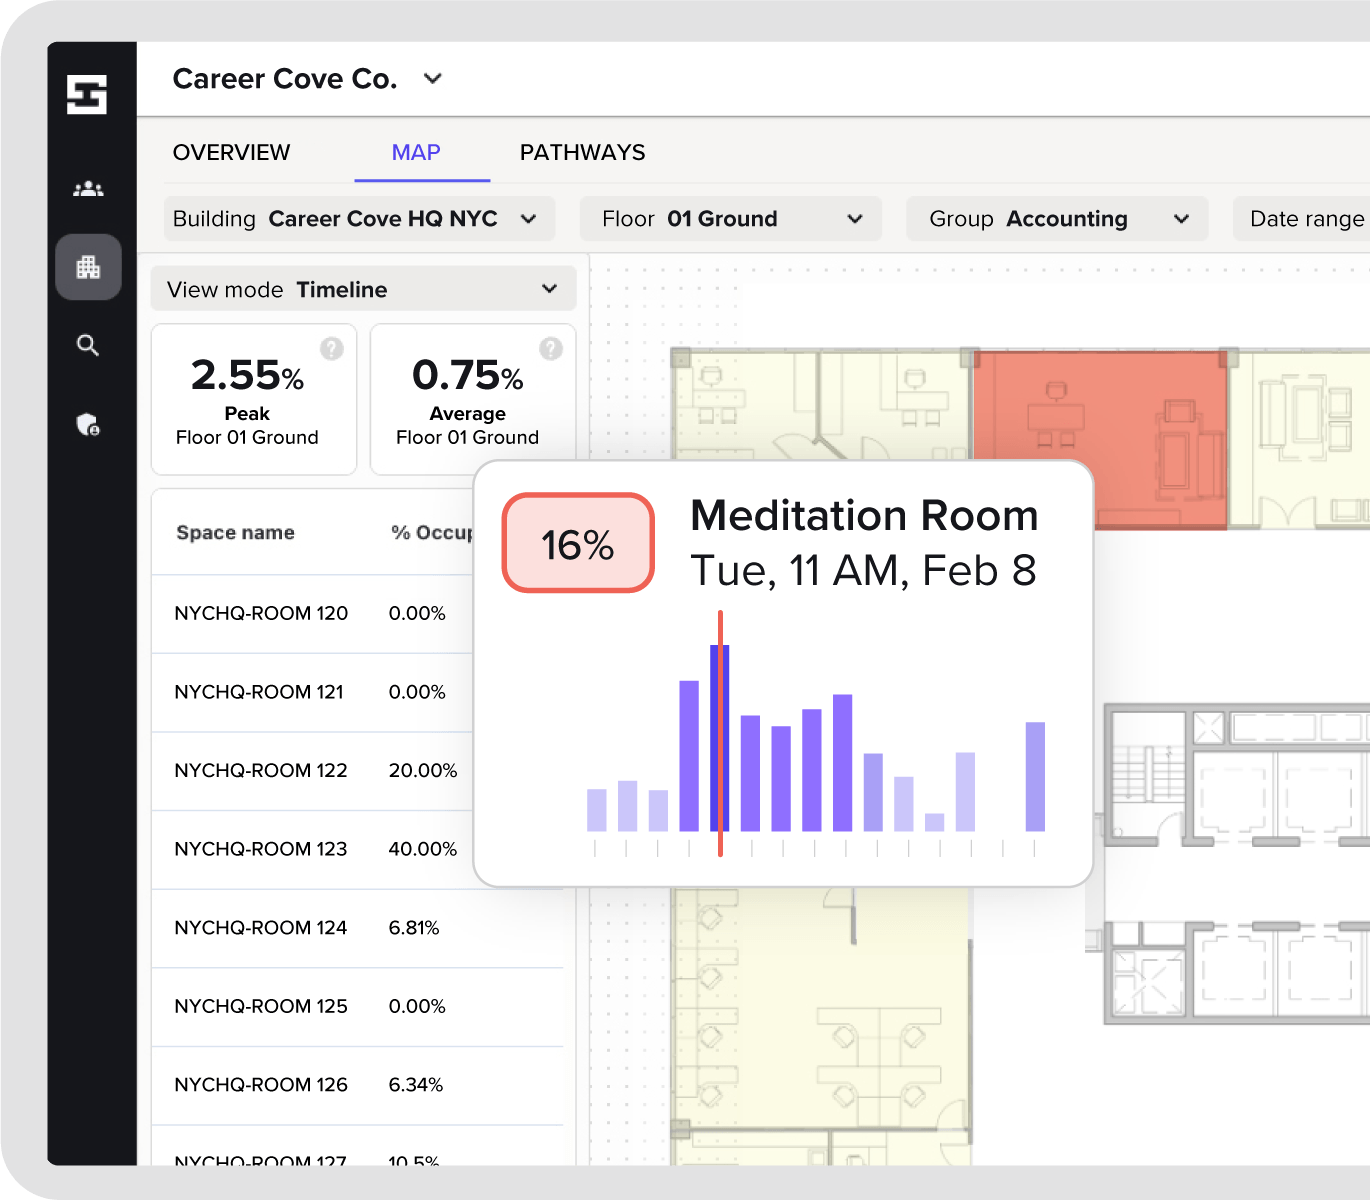The height and width of the screenshot is (1200, 1370).
Task: Click the Tue, 11 AM, Feb 8 date text
Action: (x=864, y=571)
